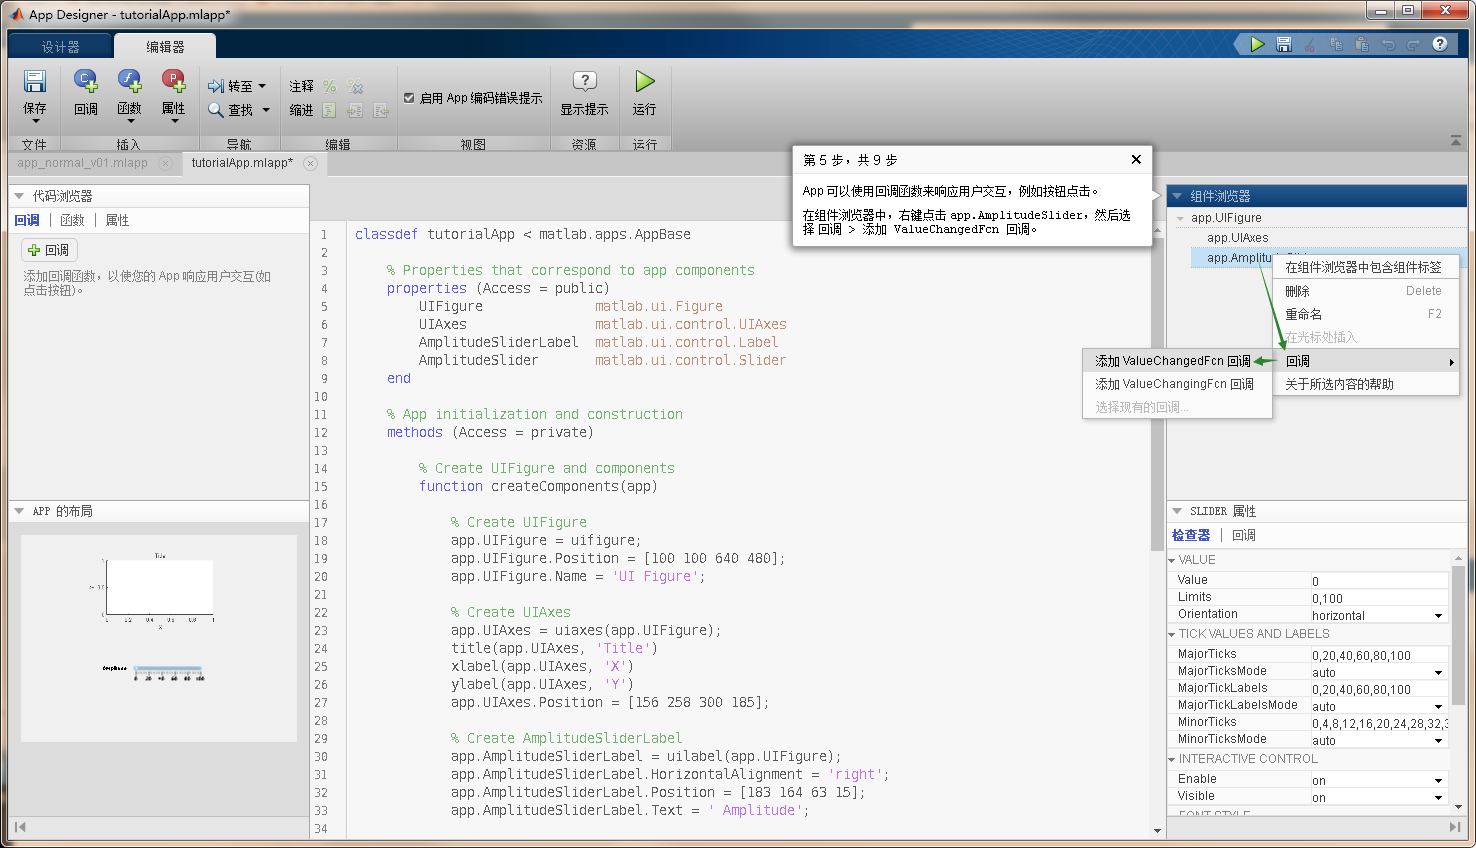The image size is (1476, 848).
Task: Click the Value input field in the inspector
Action: point(1379,580)
